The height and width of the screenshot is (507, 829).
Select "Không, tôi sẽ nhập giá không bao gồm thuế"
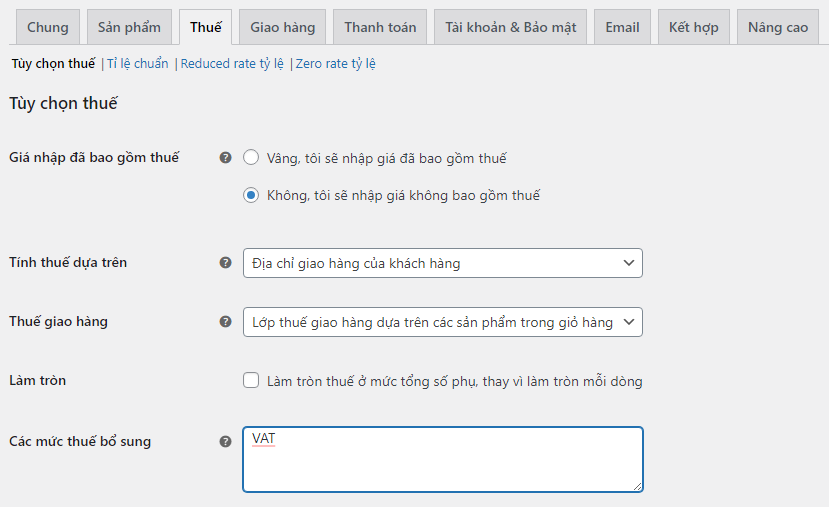pyautogui.click(x=251, y=196)
